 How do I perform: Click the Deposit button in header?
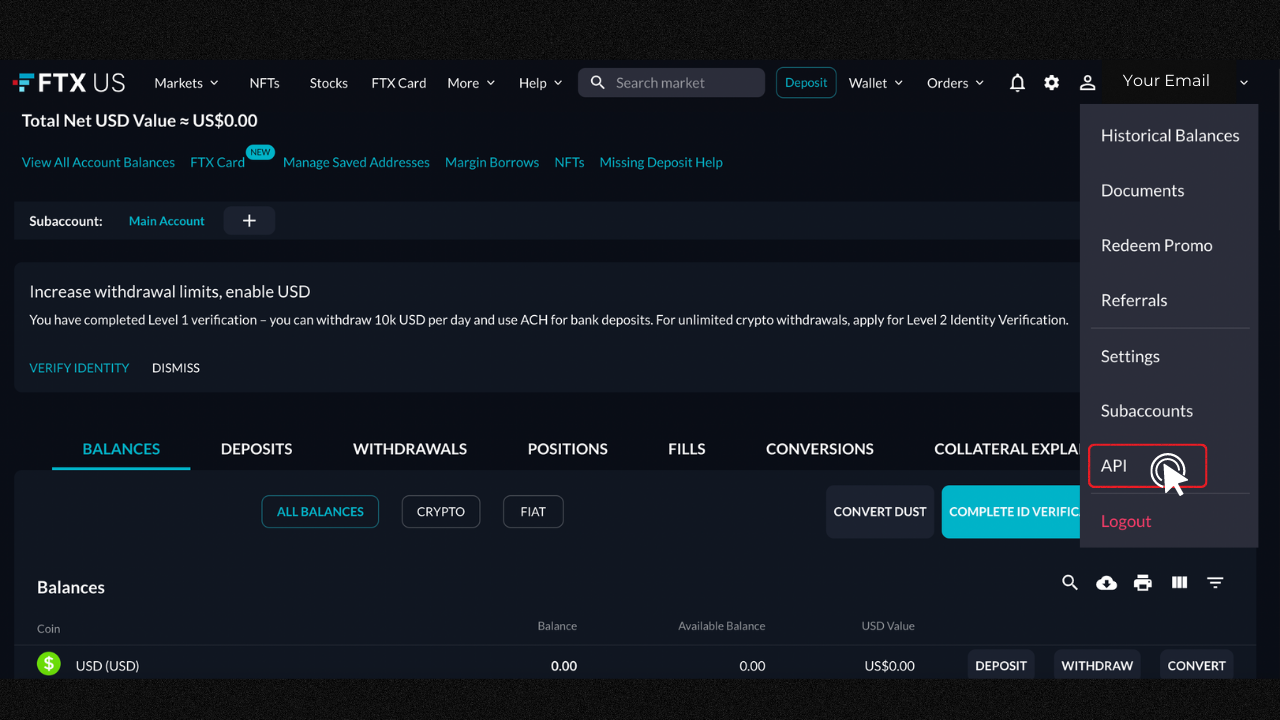(x=806, y=83)
